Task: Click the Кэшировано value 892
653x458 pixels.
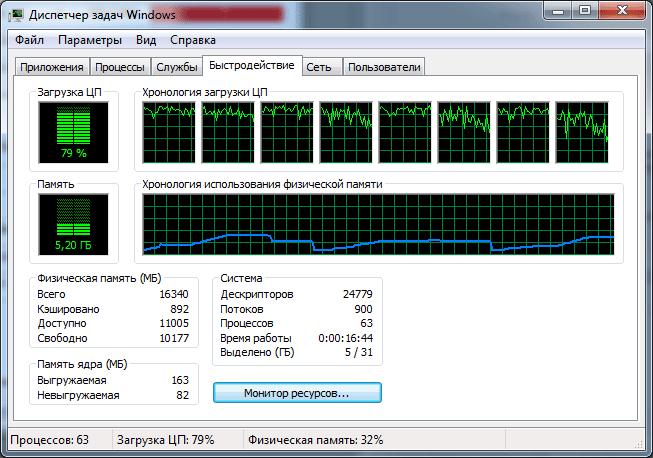Action: click(x=179, y=309)
